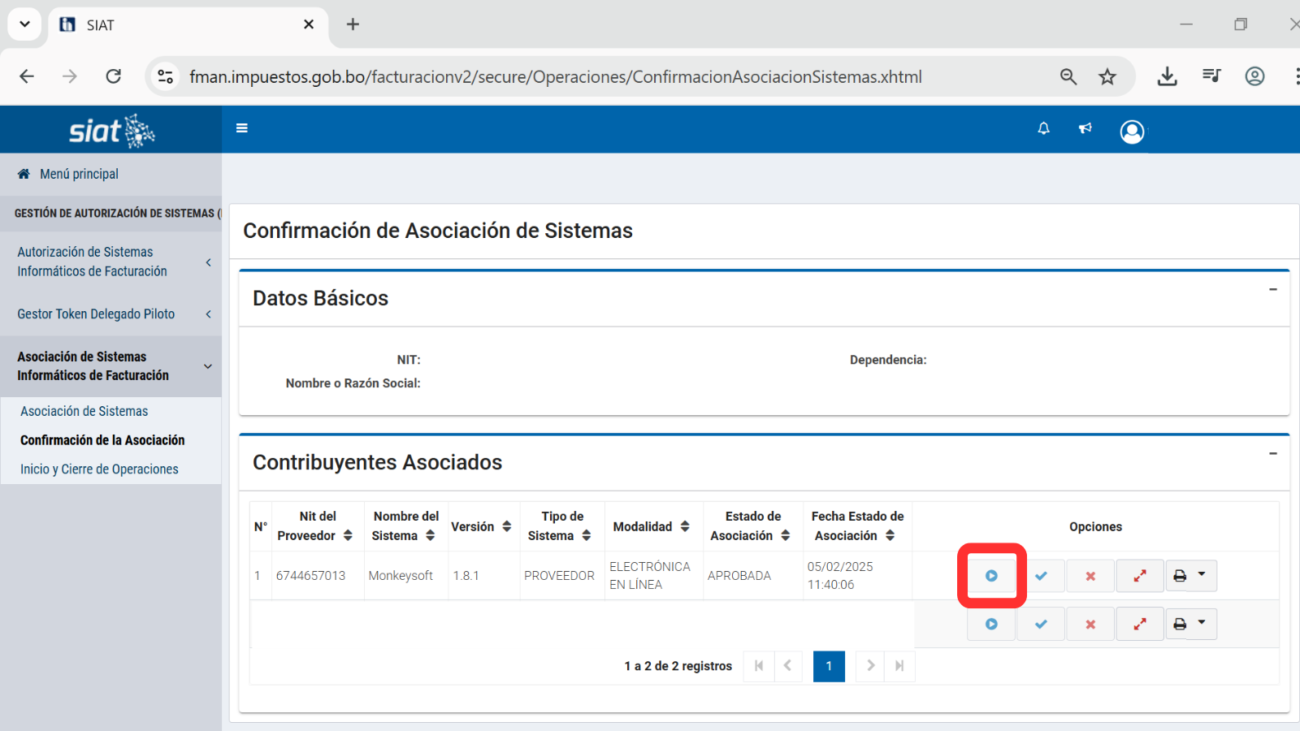Select page 1 in table paginator
This screenshot has width=1300, height=731.
pos(829,666)
